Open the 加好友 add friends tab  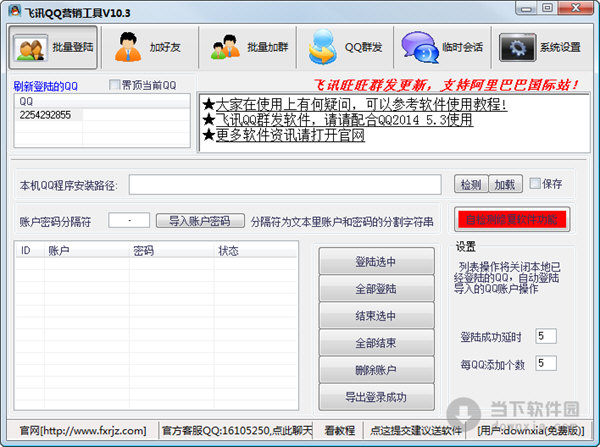[x=149, y=47]
